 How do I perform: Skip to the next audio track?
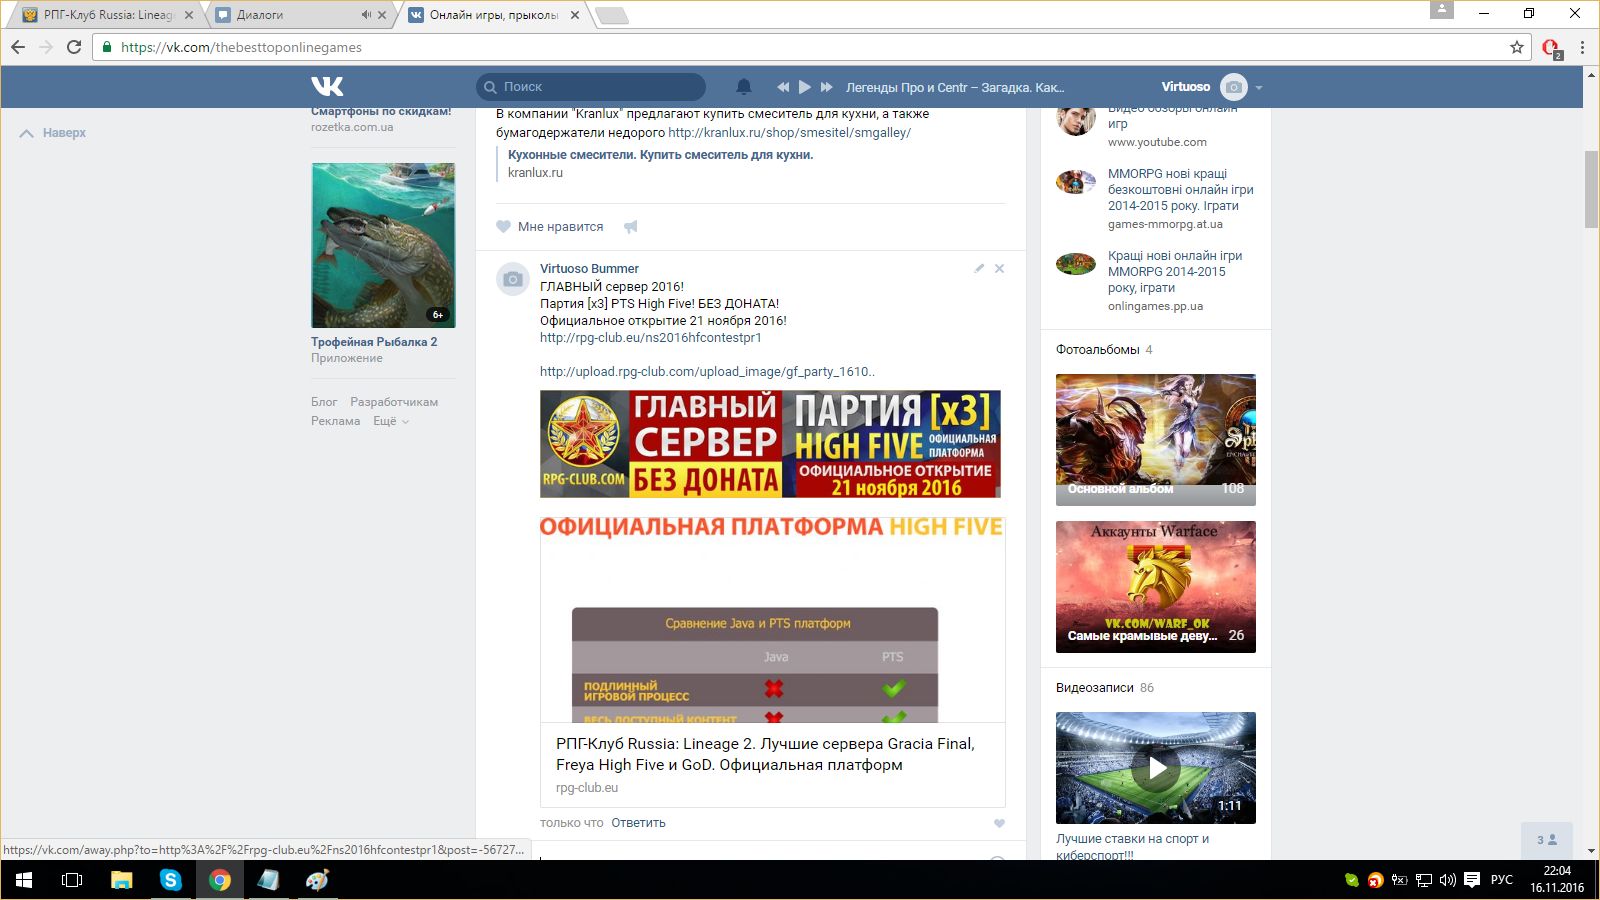click(x=827, y=87)
